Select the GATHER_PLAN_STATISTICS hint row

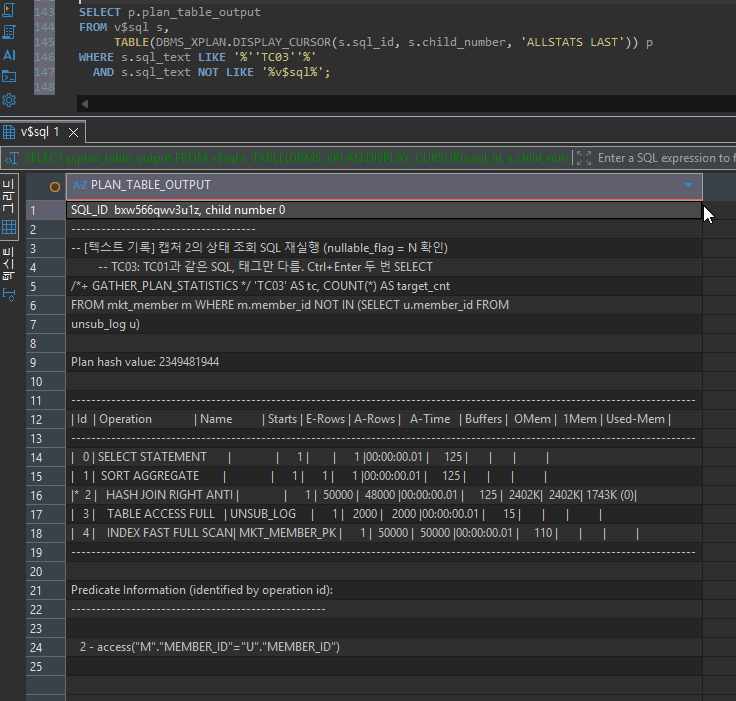pos(384,286)
